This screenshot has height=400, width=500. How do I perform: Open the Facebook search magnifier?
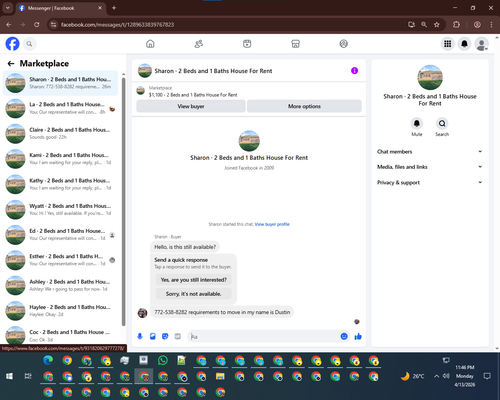[29, 44]
